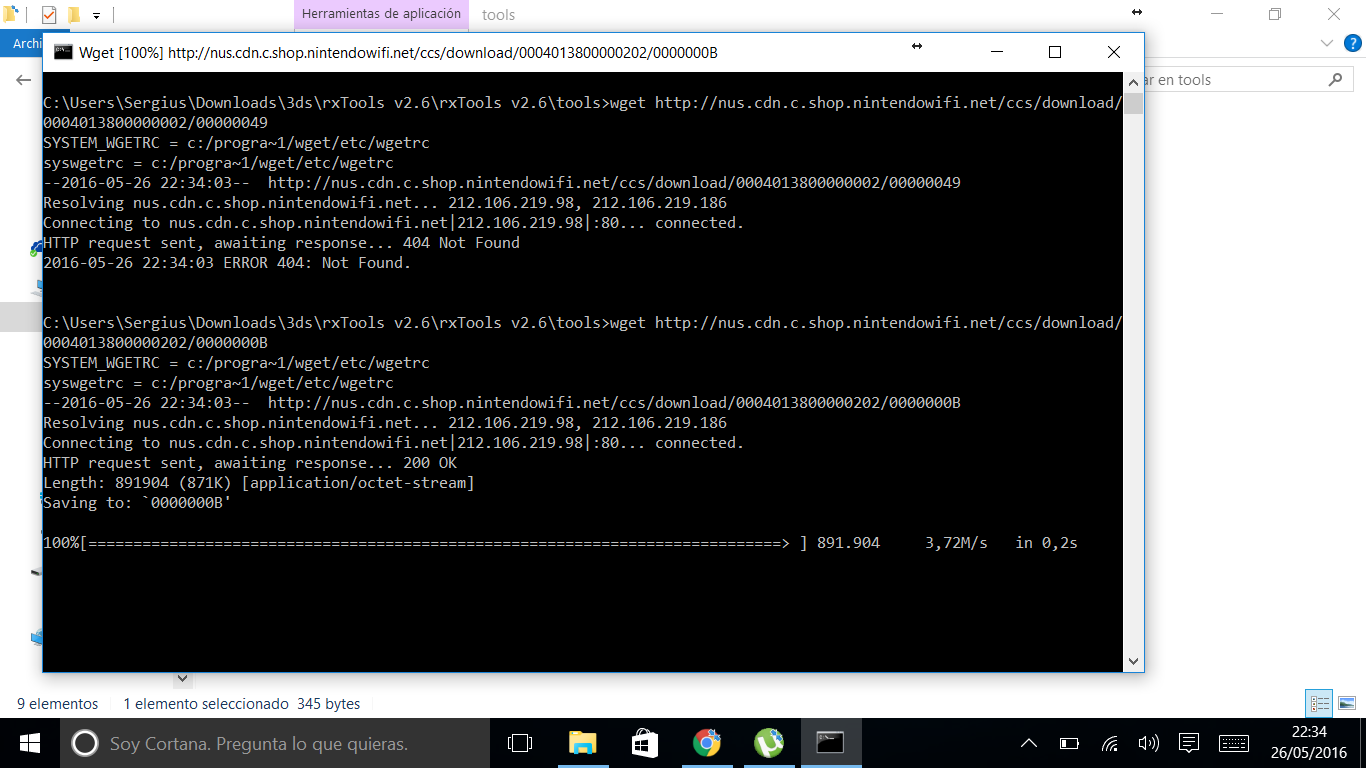Close the Wget Command Prompt window

pyautogui.click(x=1114, y=52)
